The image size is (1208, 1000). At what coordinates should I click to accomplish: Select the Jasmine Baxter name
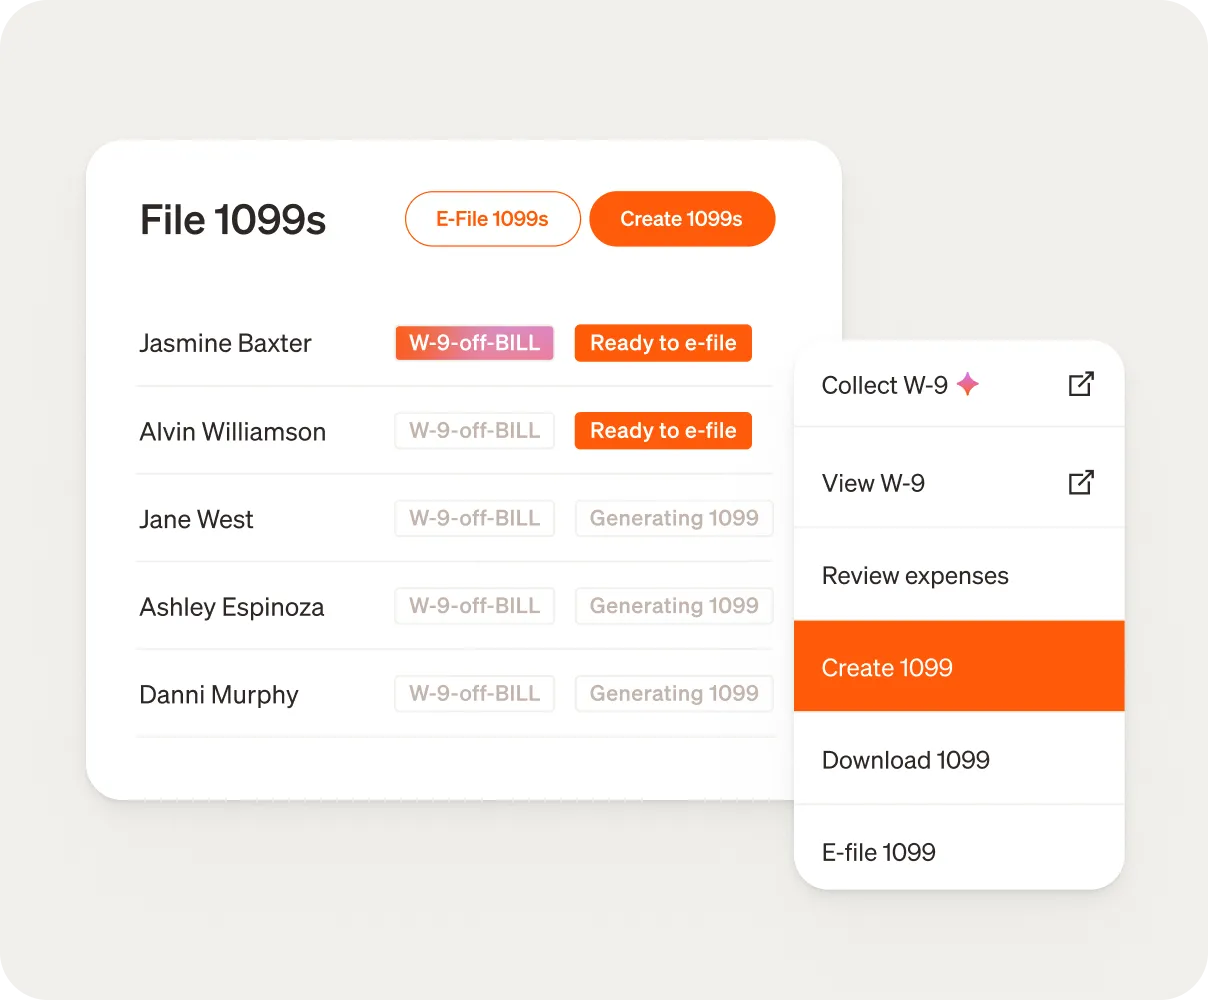[225, 344]
